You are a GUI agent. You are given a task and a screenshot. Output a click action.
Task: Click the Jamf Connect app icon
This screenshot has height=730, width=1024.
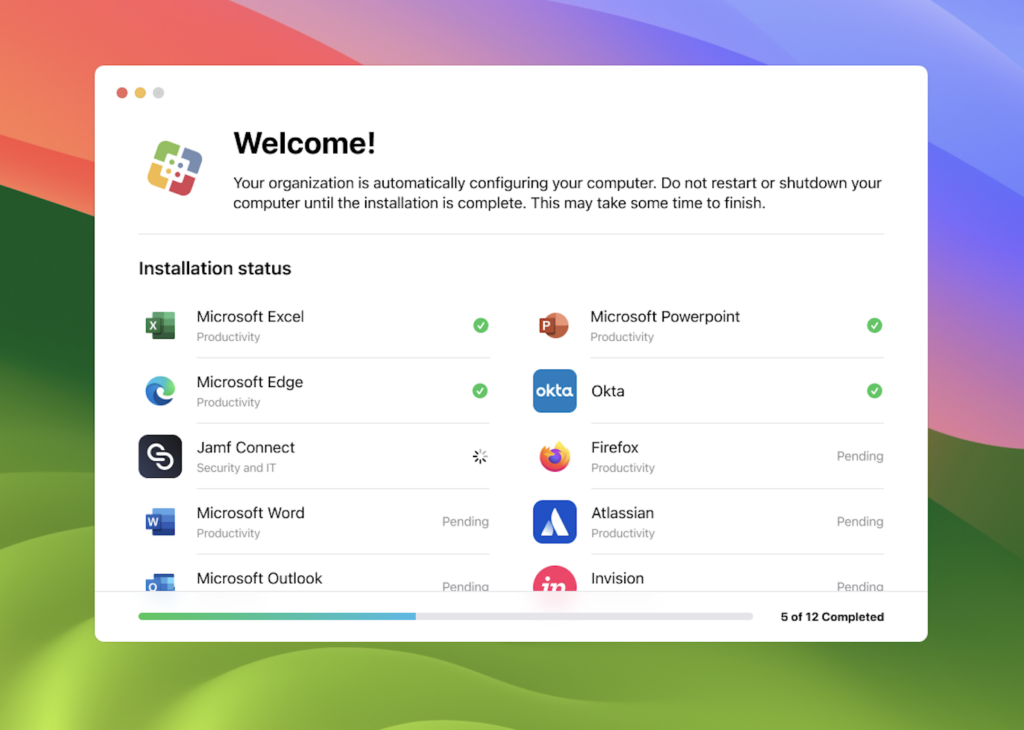pos(160,456)
